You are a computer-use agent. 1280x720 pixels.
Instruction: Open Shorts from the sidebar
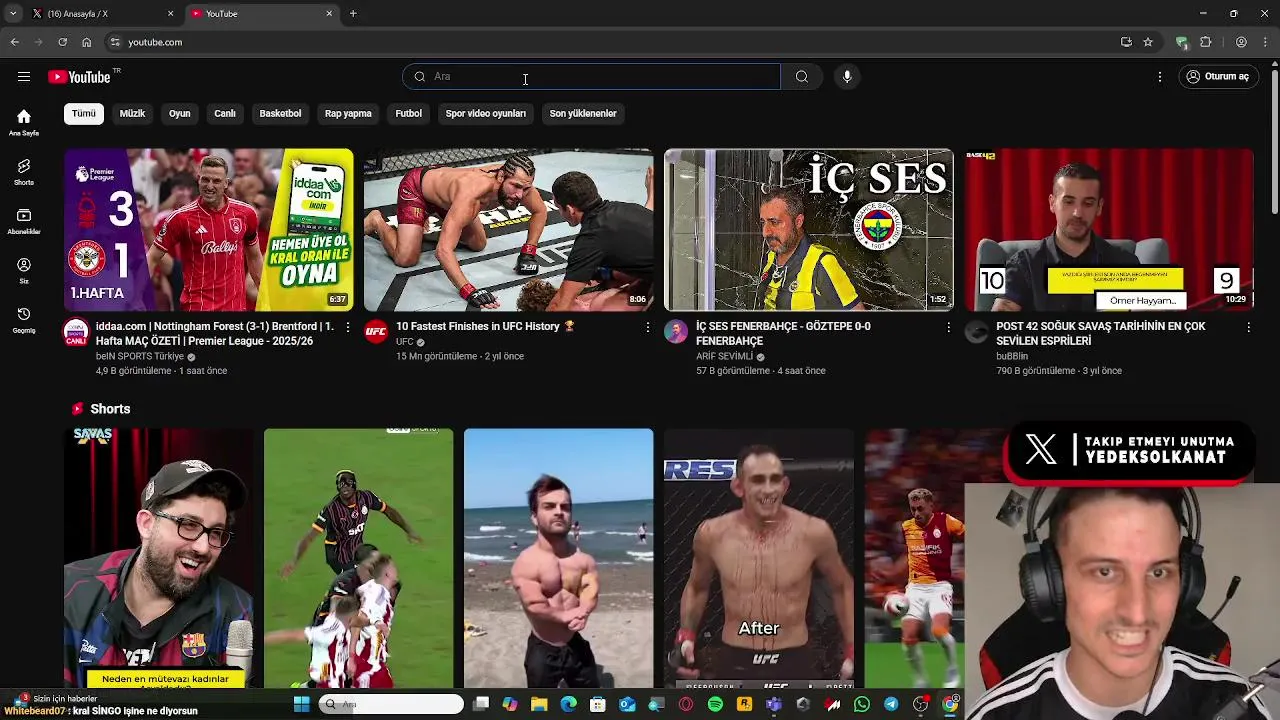pyautogui.click(x=24, y=172)
